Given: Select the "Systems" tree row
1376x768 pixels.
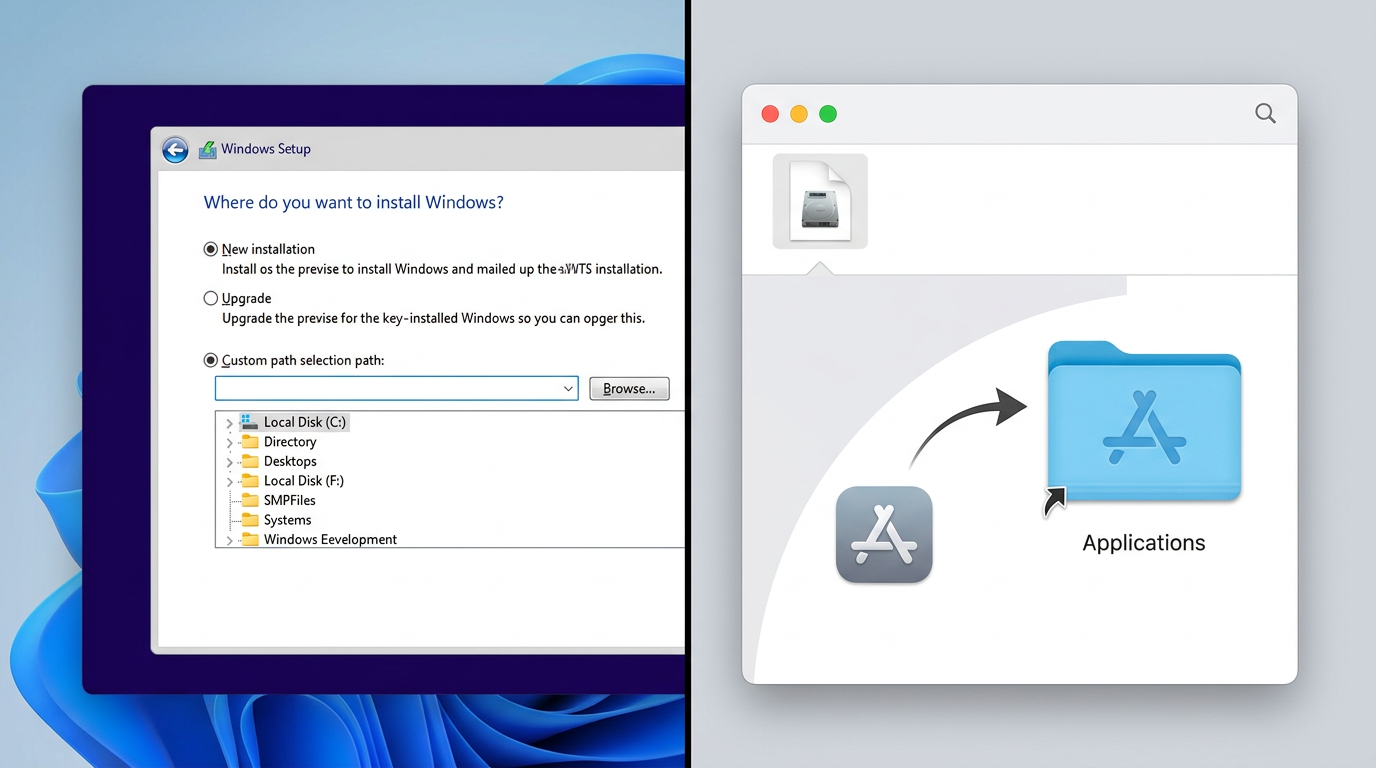Looking at the screenshot, I should click(x=288, y=520).
